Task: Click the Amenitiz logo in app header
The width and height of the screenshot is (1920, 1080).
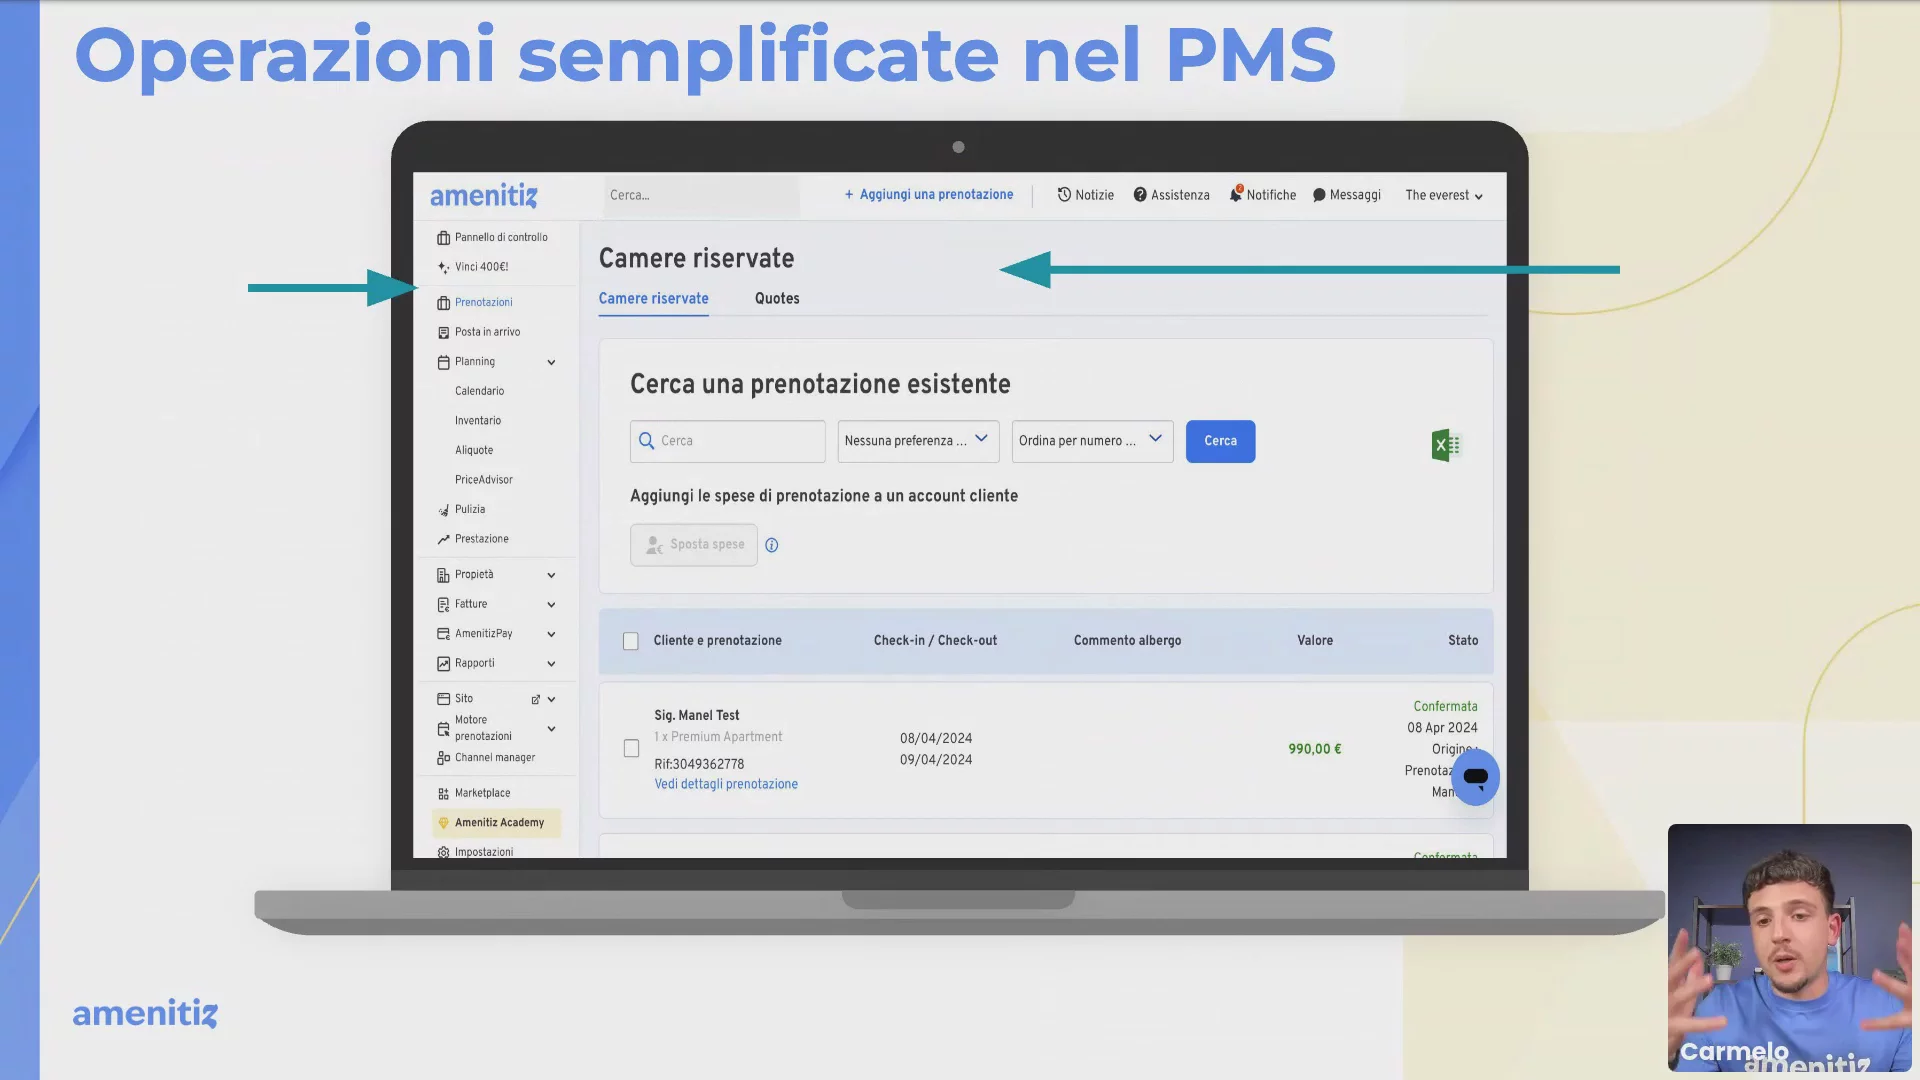Action: coord(484,196)
